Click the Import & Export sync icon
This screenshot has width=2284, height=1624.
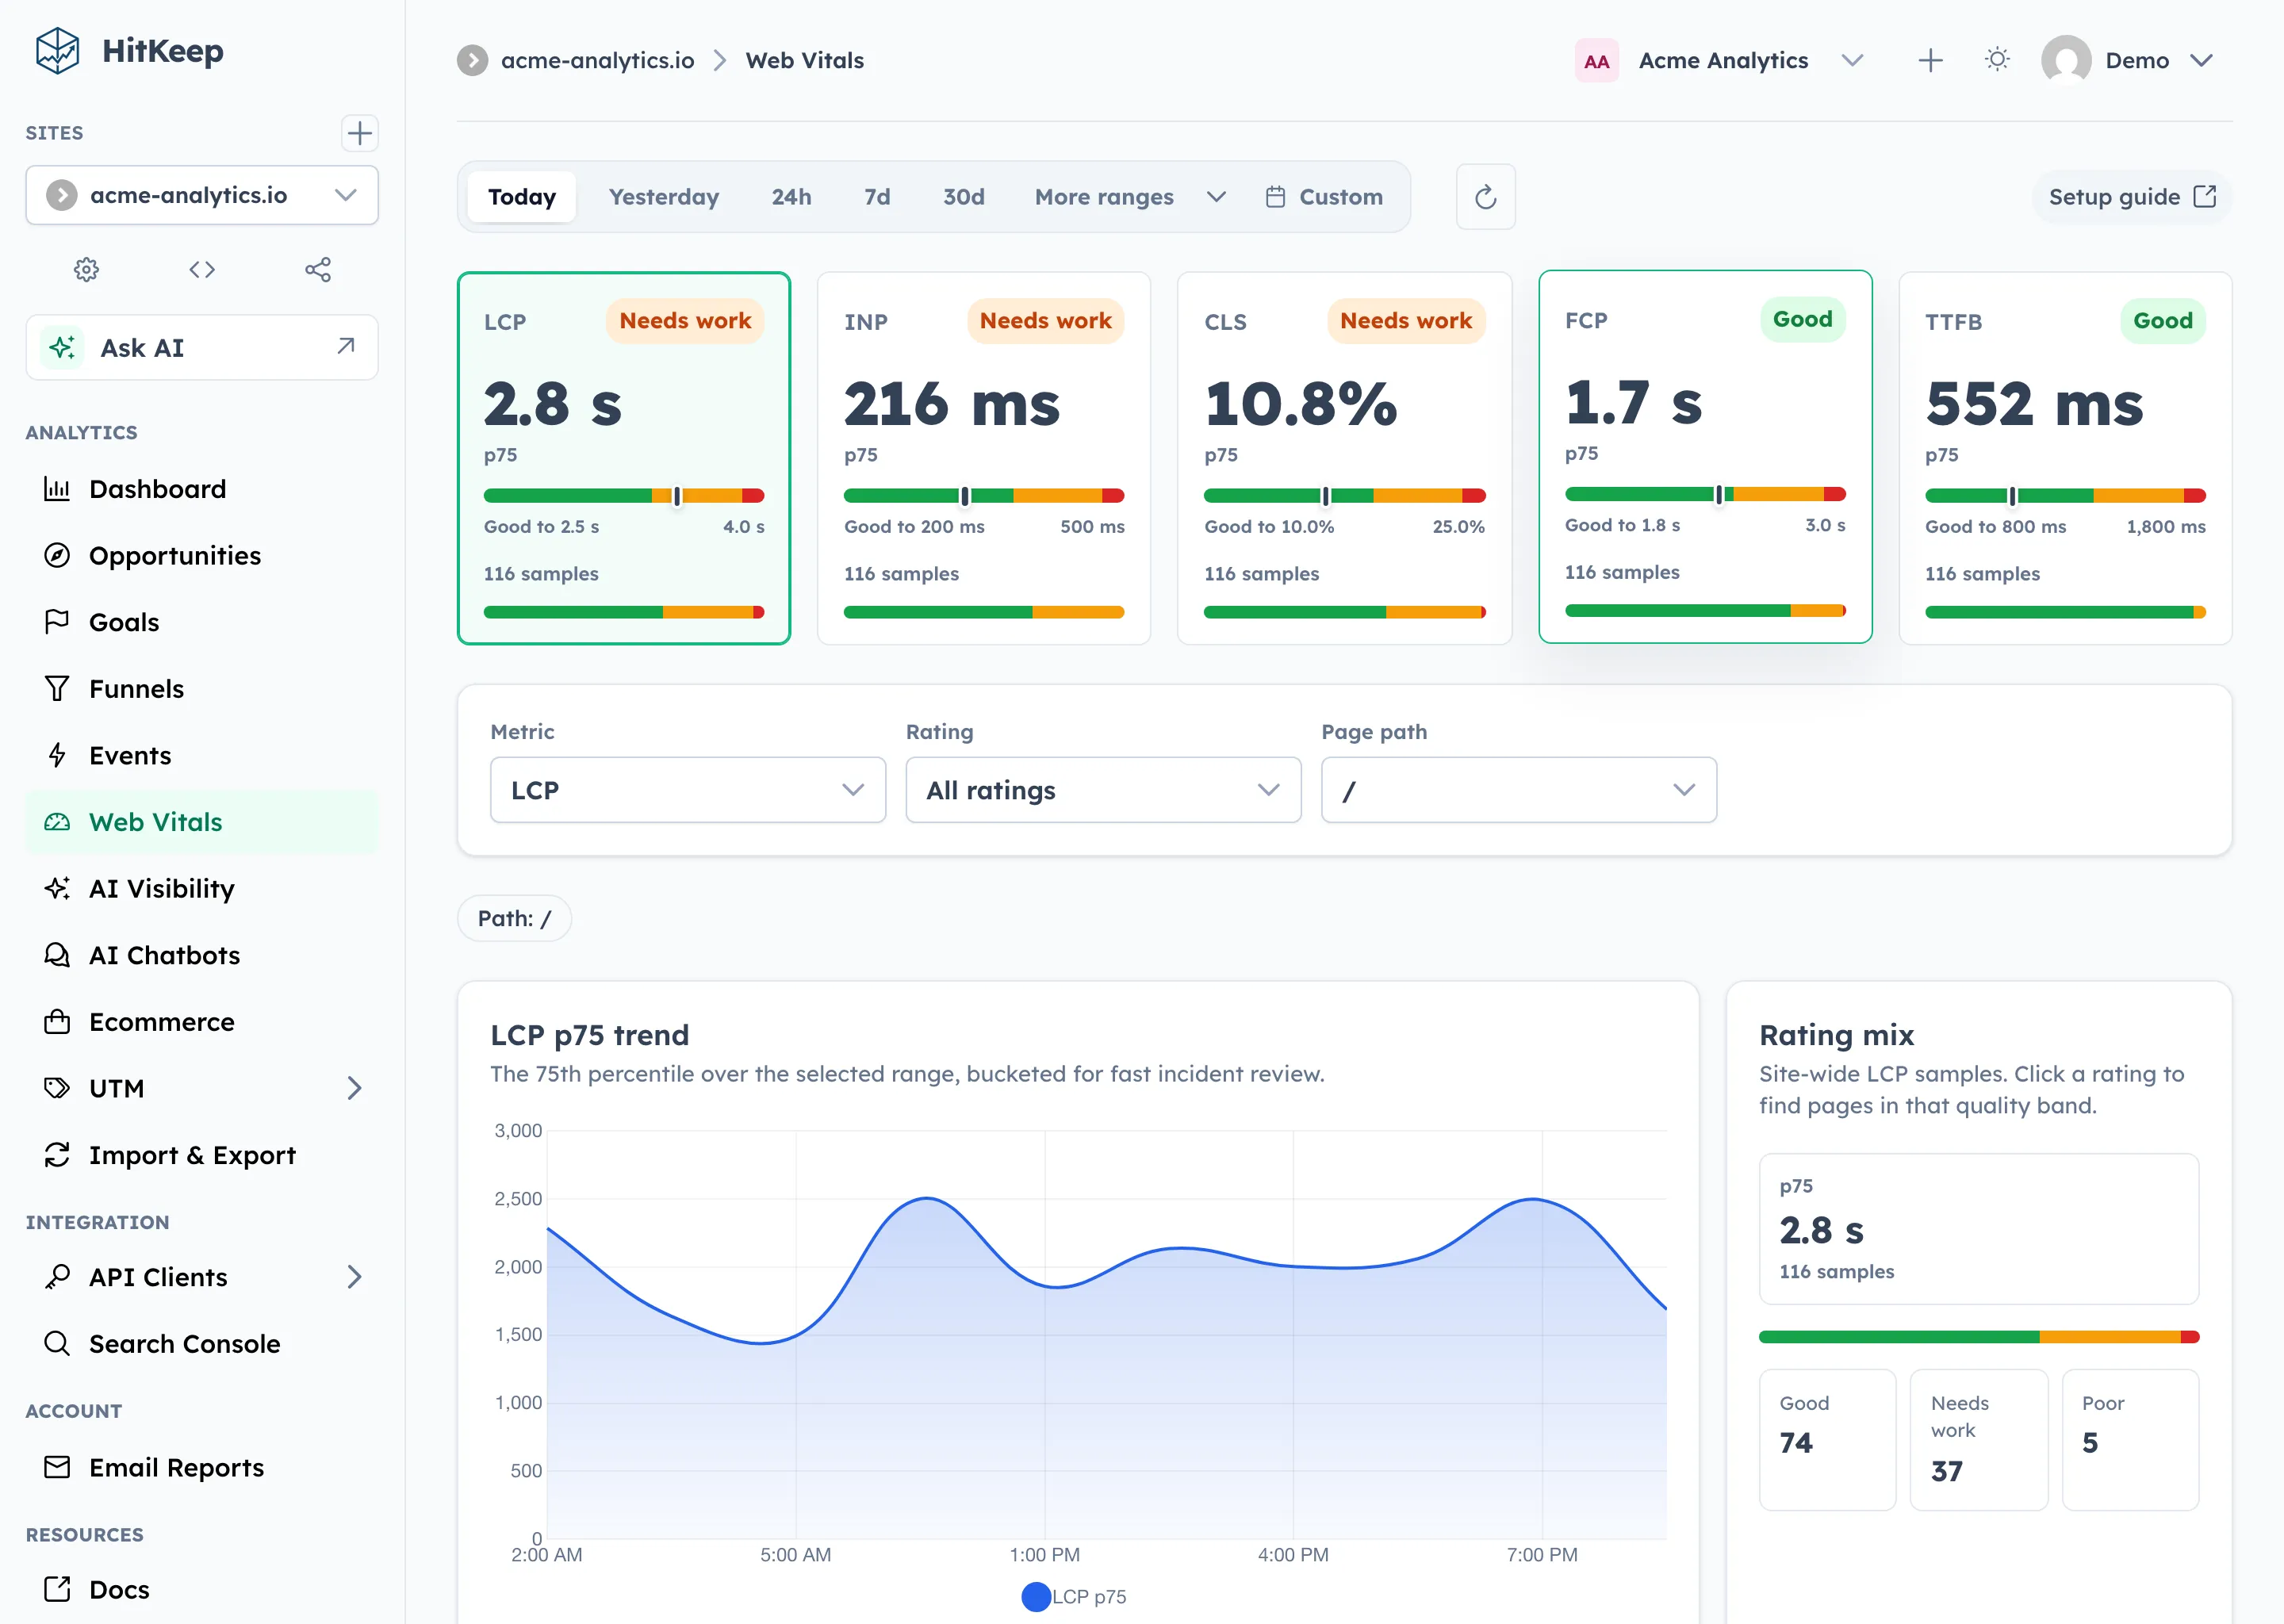(x=57, y=1155)
